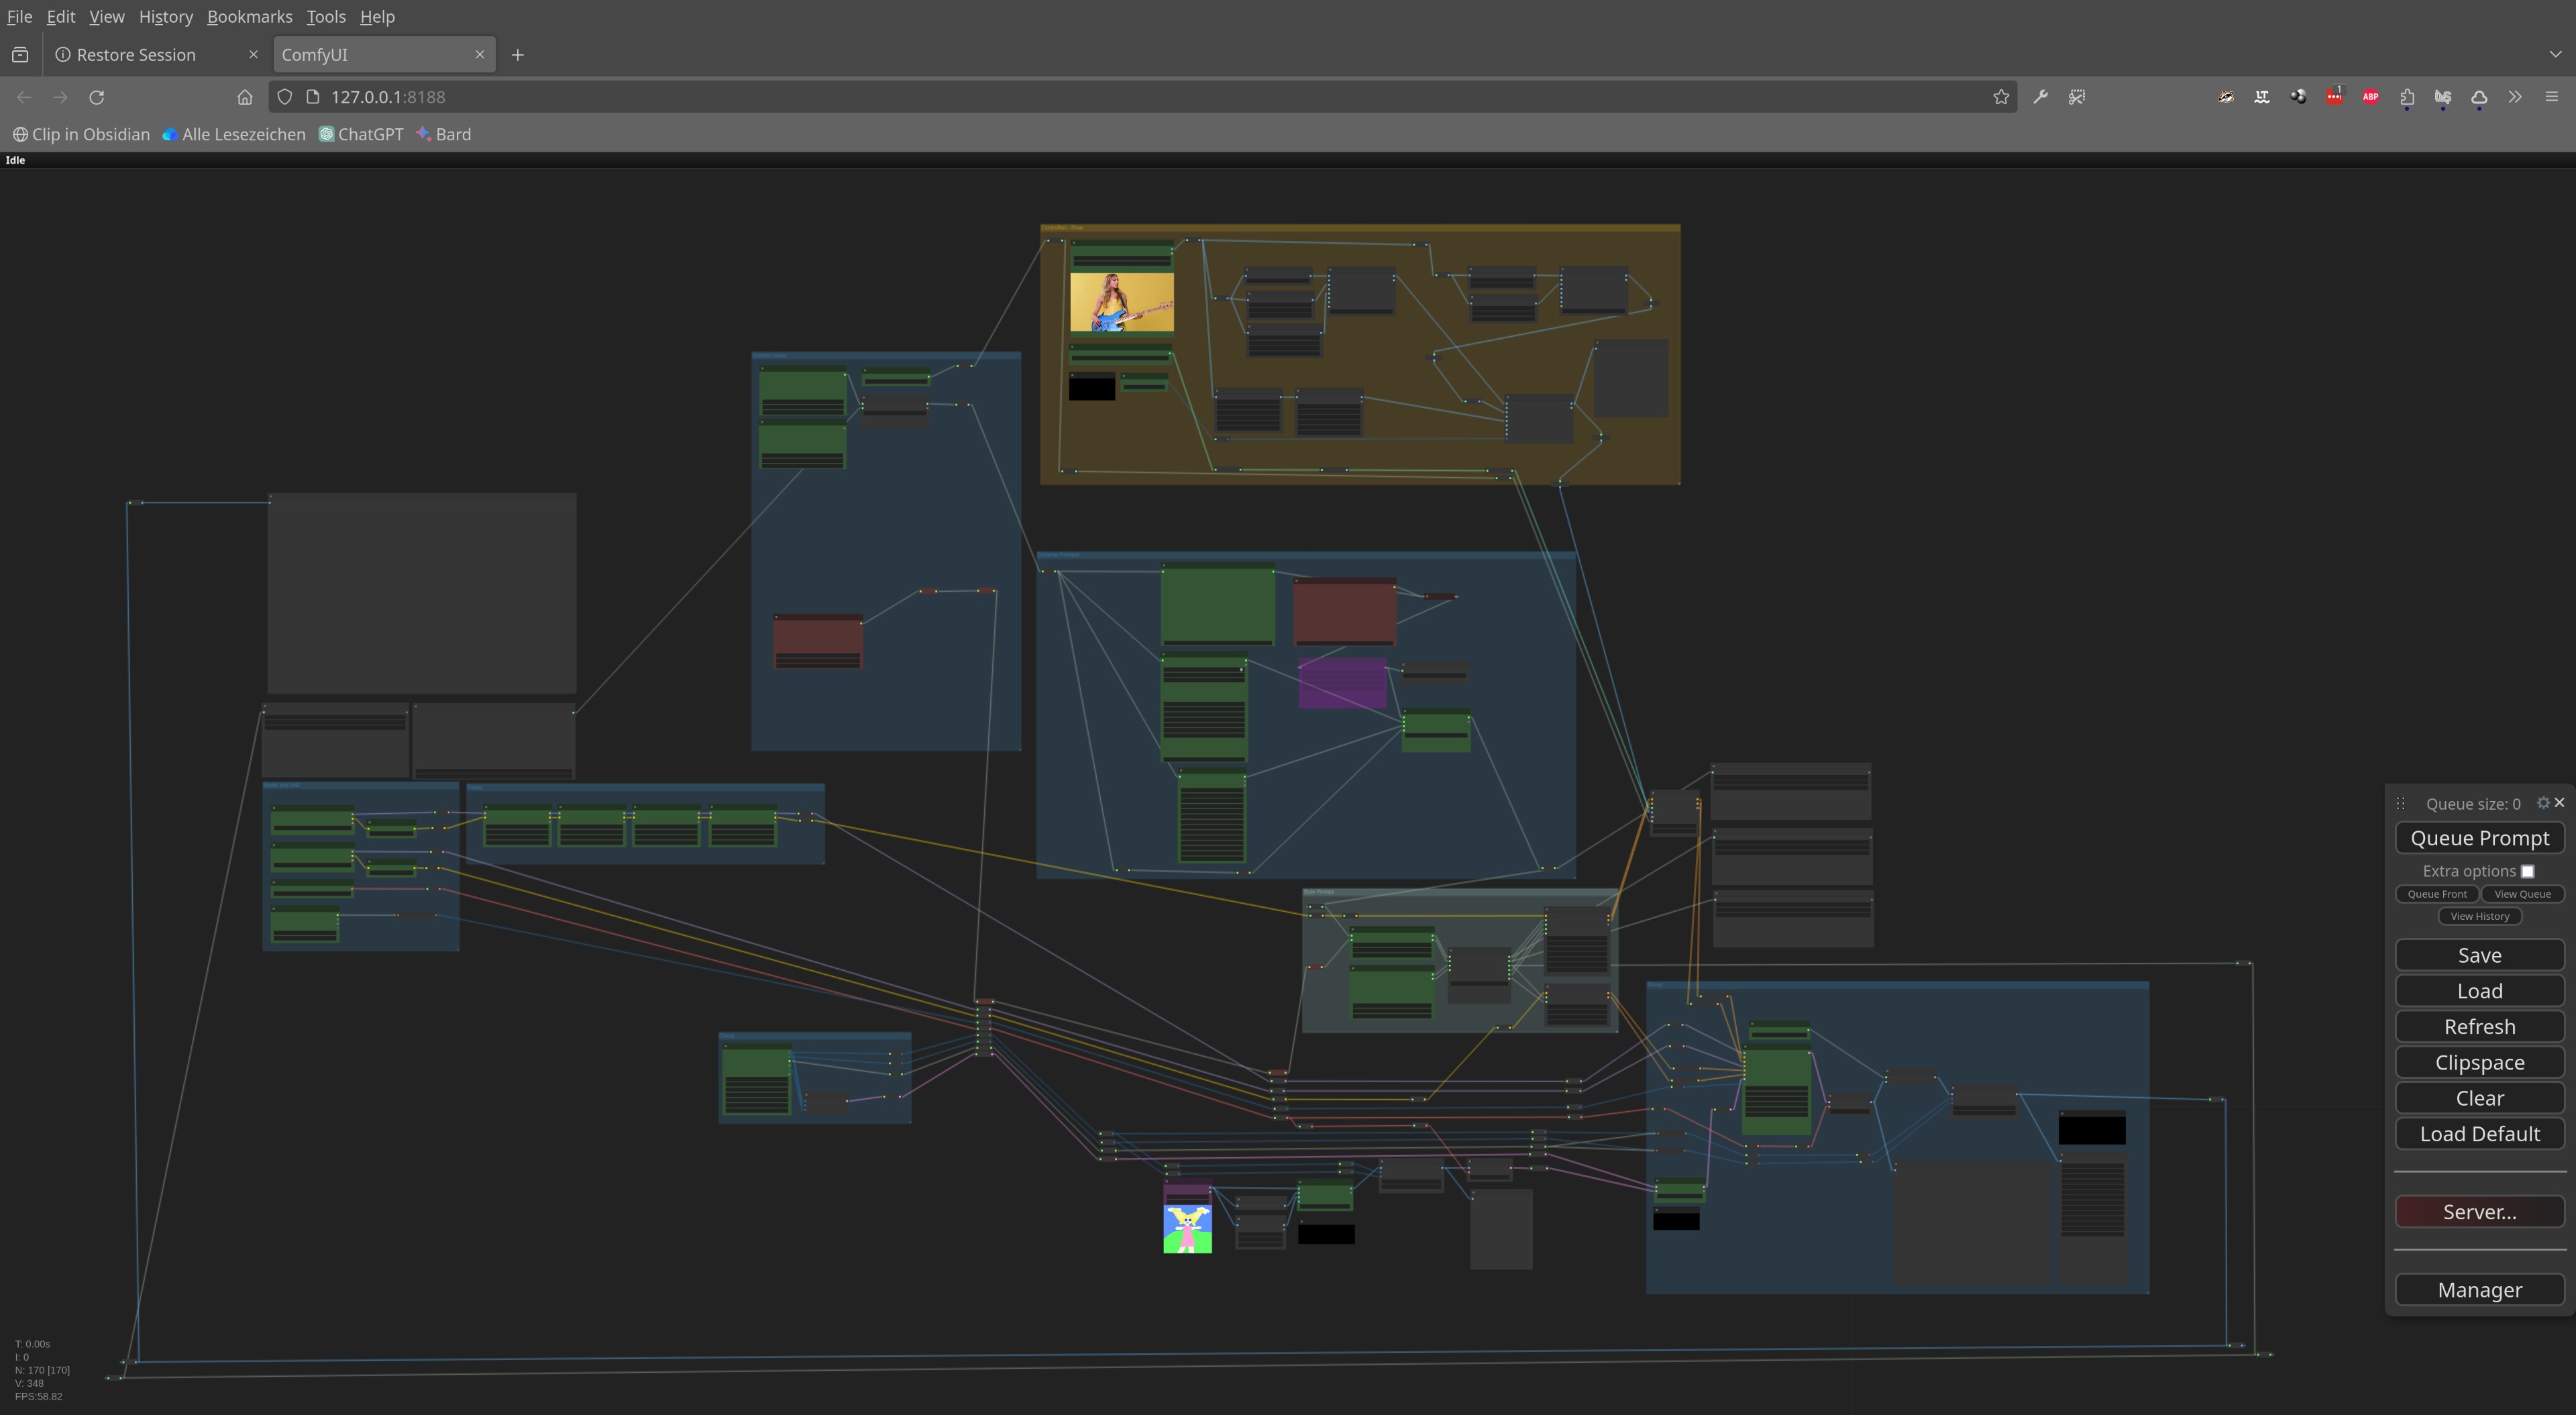Click the Adblock Plus extension icon
Screen dimensions: 2576x1415
(x=2370, y=97)
